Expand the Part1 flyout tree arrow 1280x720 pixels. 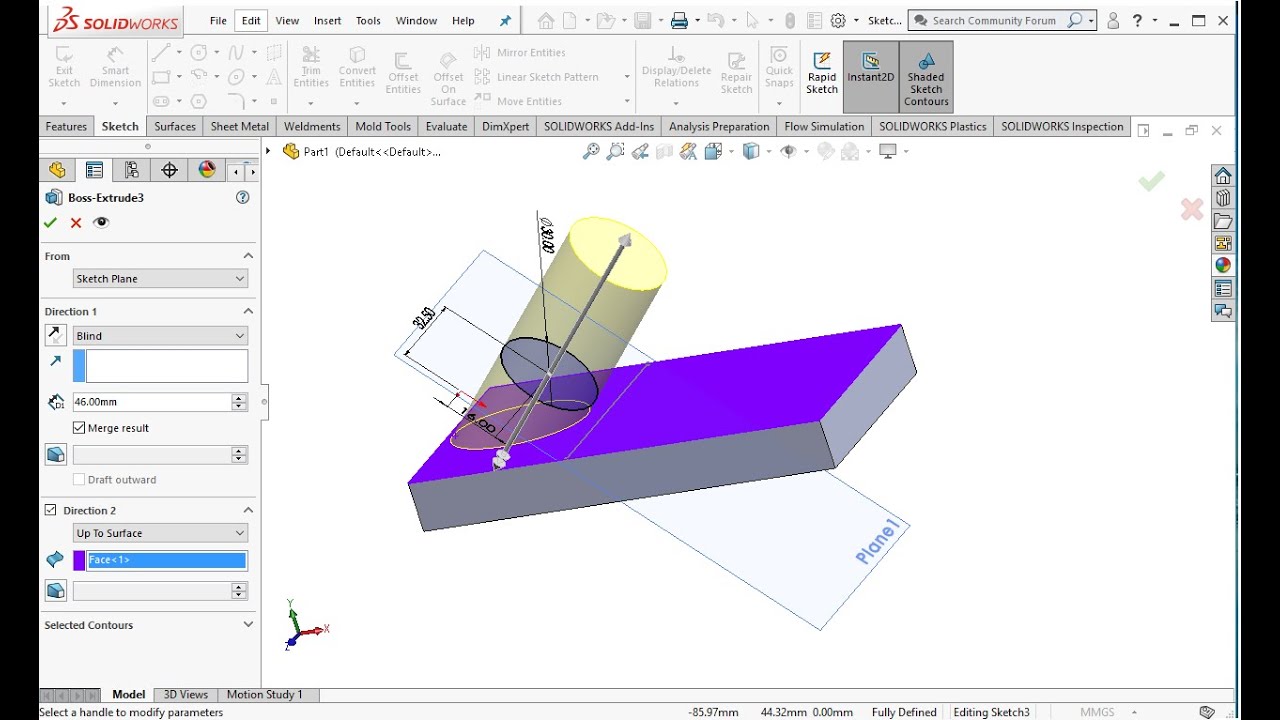(268, 151)
